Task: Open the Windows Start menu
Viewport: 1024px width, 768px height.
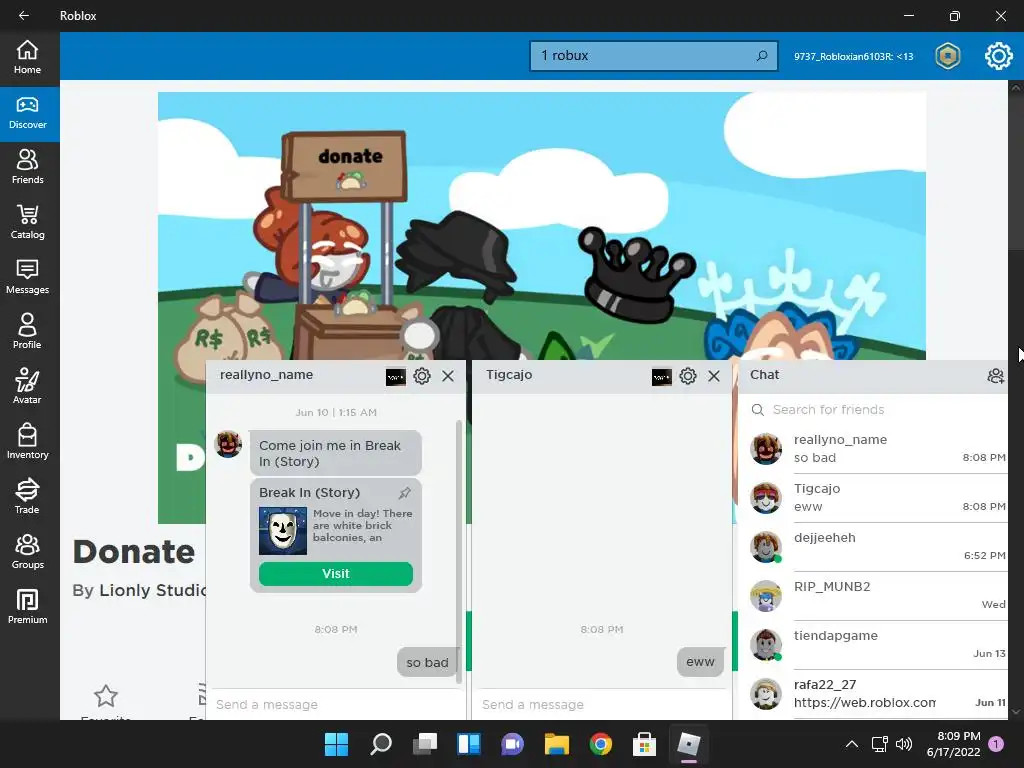Action: [336, 744]
